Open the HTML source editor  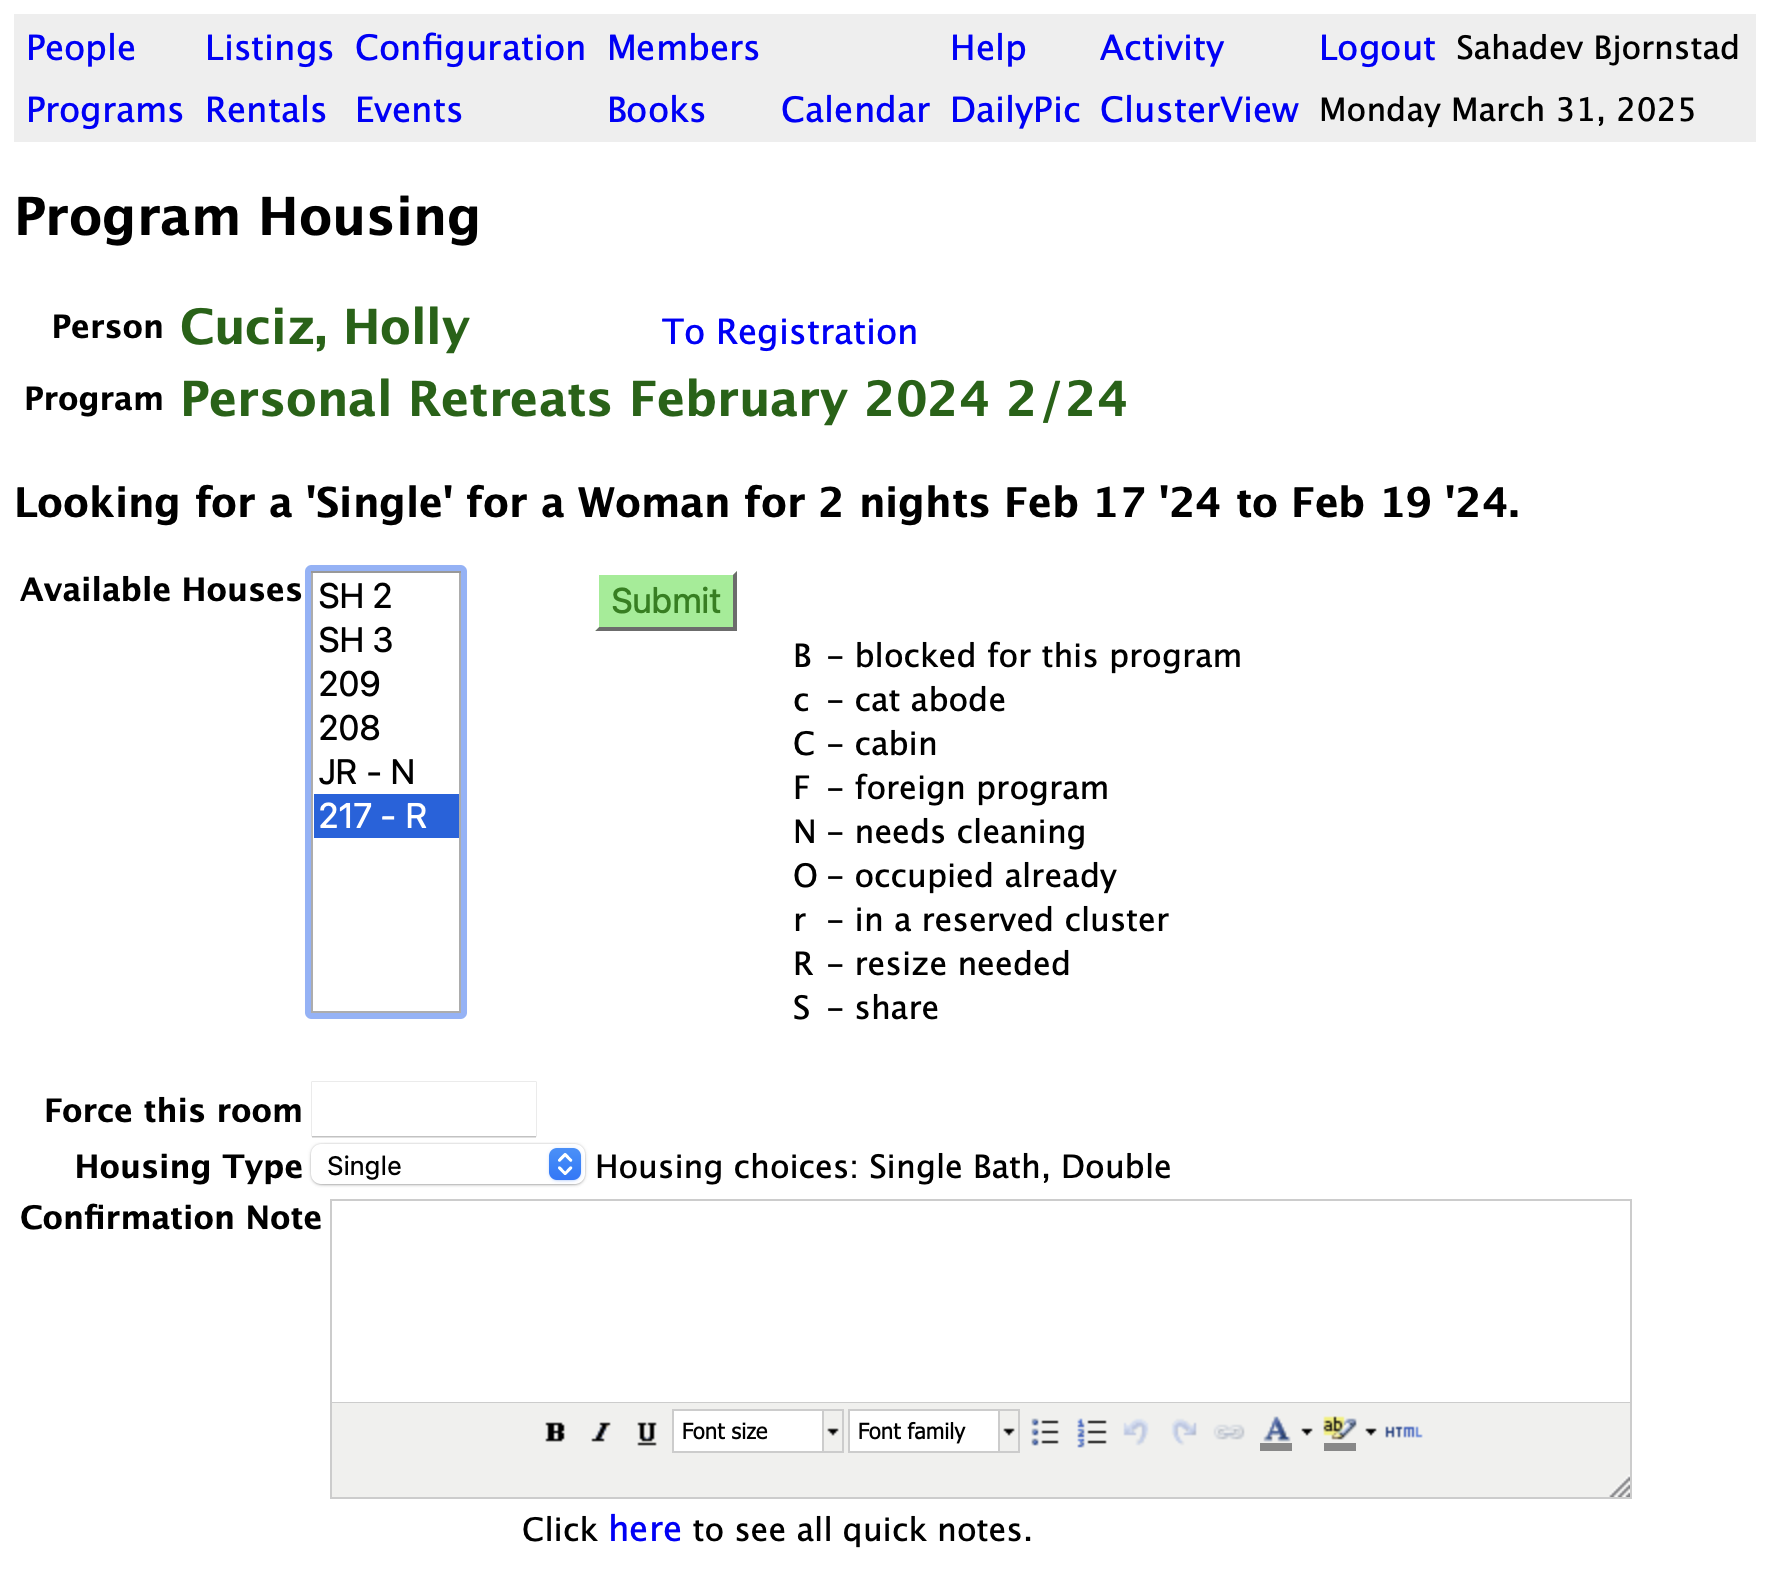coord(1403,1432)
